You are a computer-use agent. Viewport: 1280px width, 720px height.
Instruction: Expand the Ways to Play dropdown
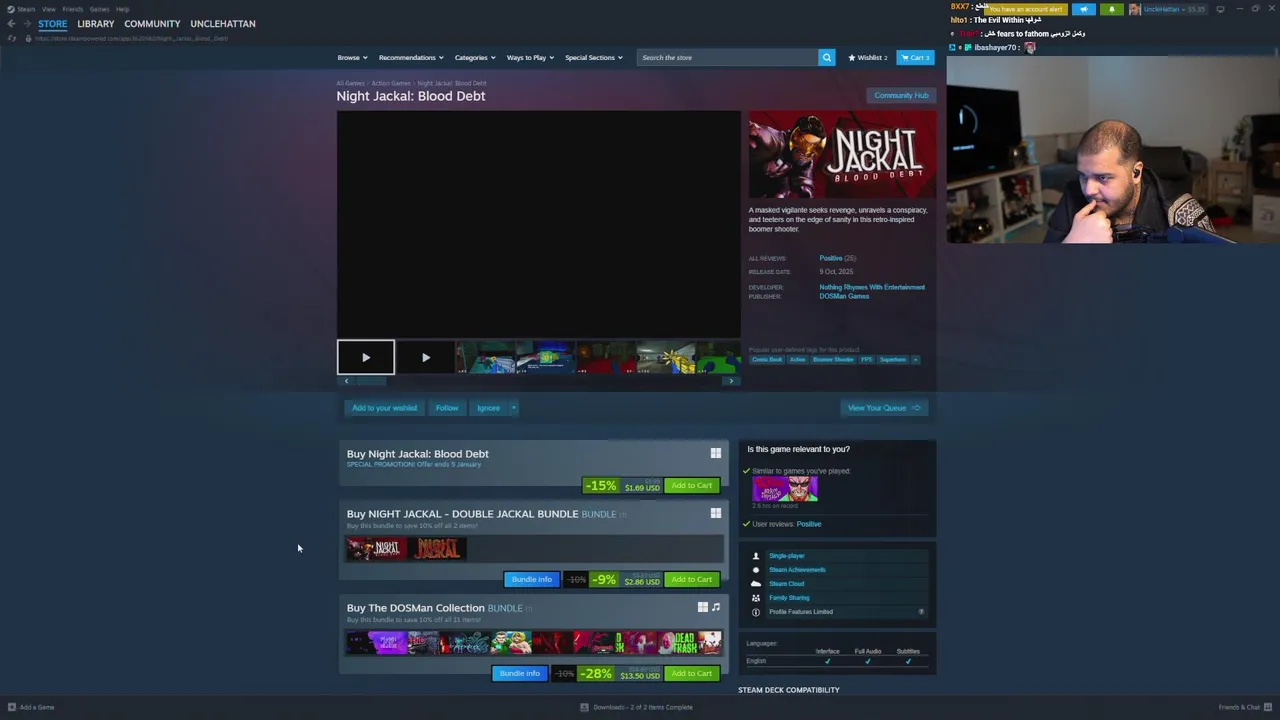pyautogui.click(x=530, y=57)
